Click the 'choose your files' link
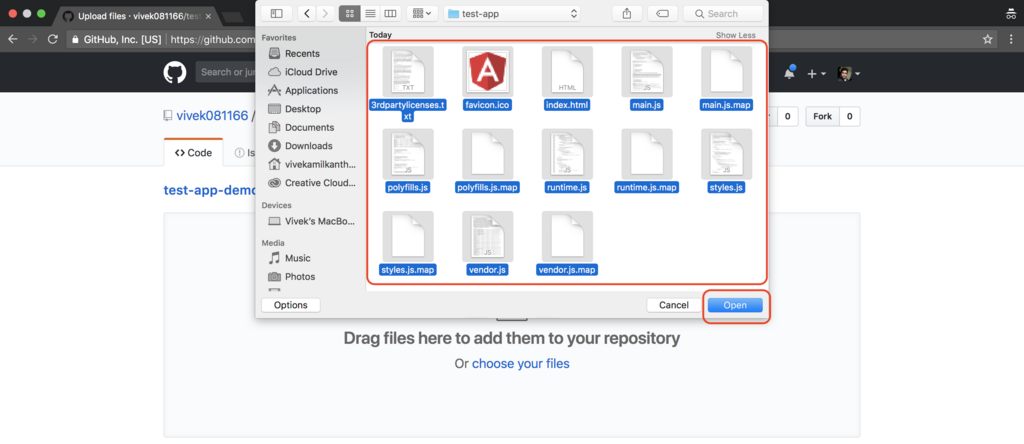 pyautogui.click(x=520, y=364)
